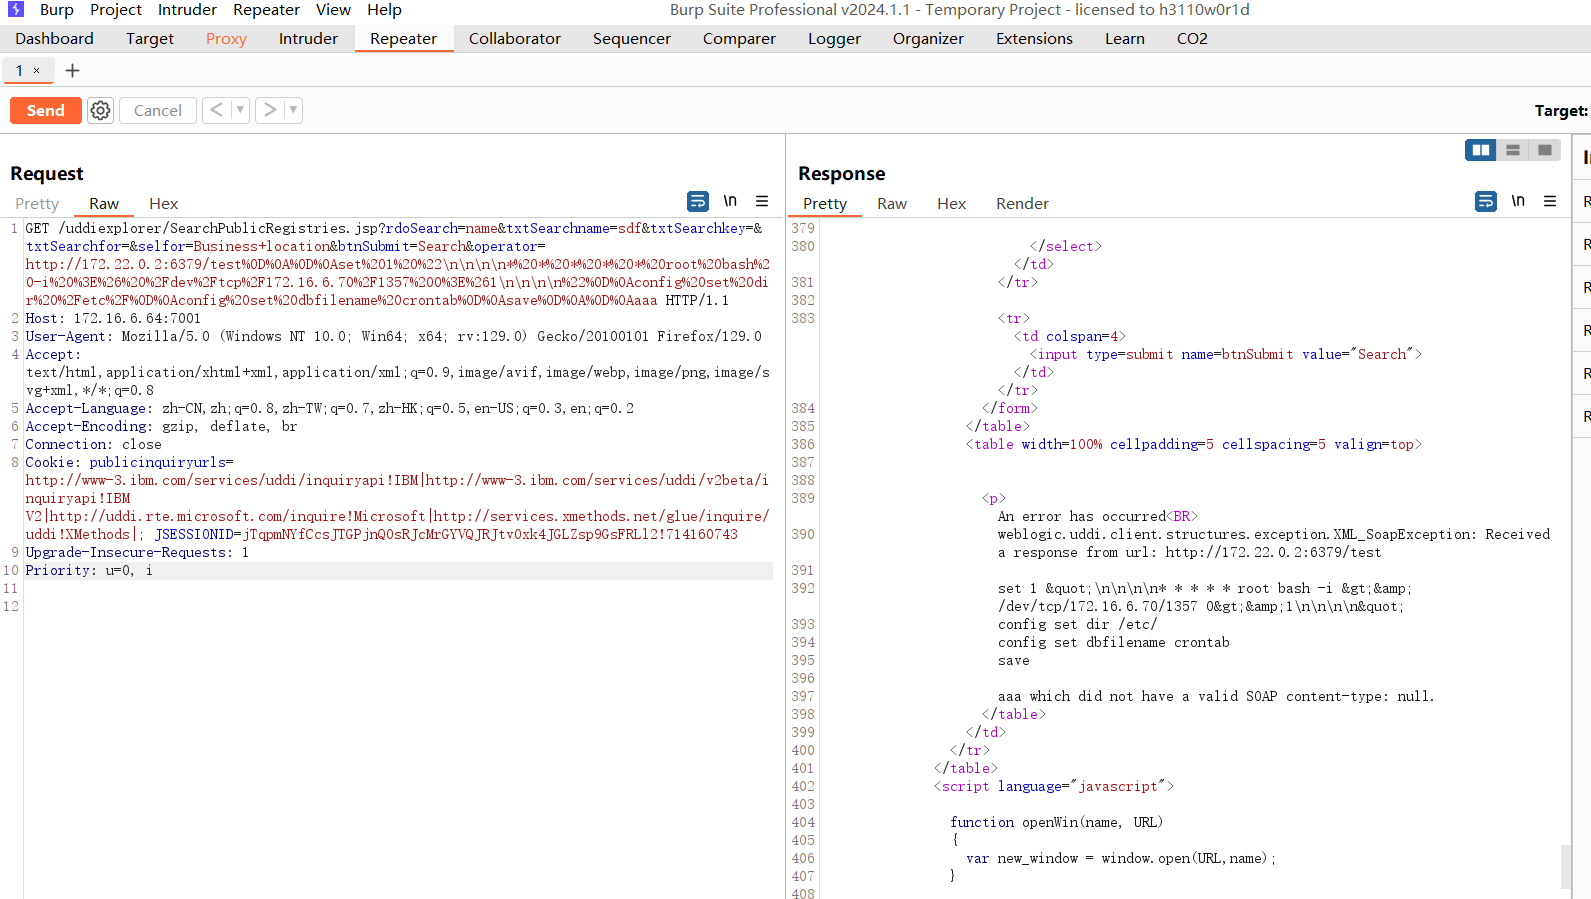Open the Intruder menu in menu bar
Viewport: 1591px width, 899px height.
point(187,10)
